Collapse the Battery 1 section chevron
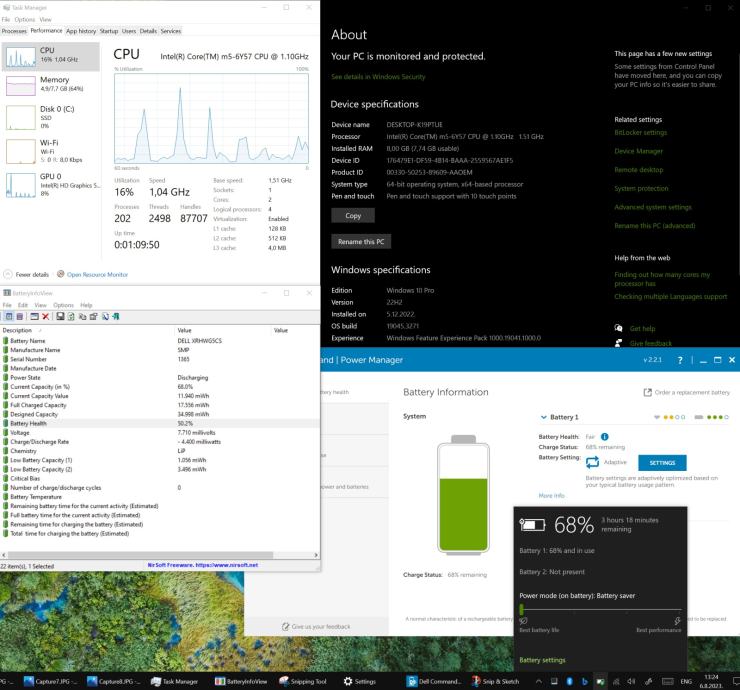740x690 pixels. point(543,416)
